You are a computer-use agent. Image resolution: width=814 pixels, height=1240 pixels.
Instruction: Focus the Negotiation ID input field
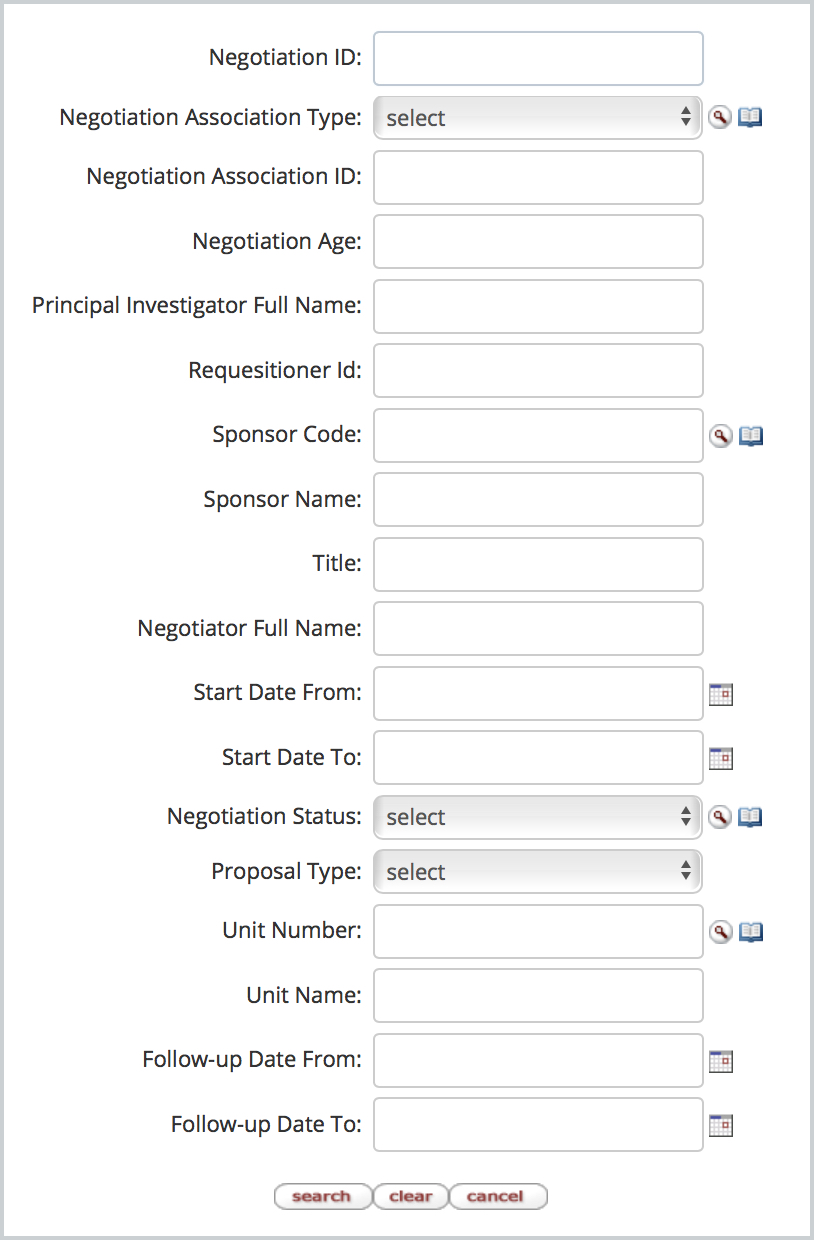point(538,58)
